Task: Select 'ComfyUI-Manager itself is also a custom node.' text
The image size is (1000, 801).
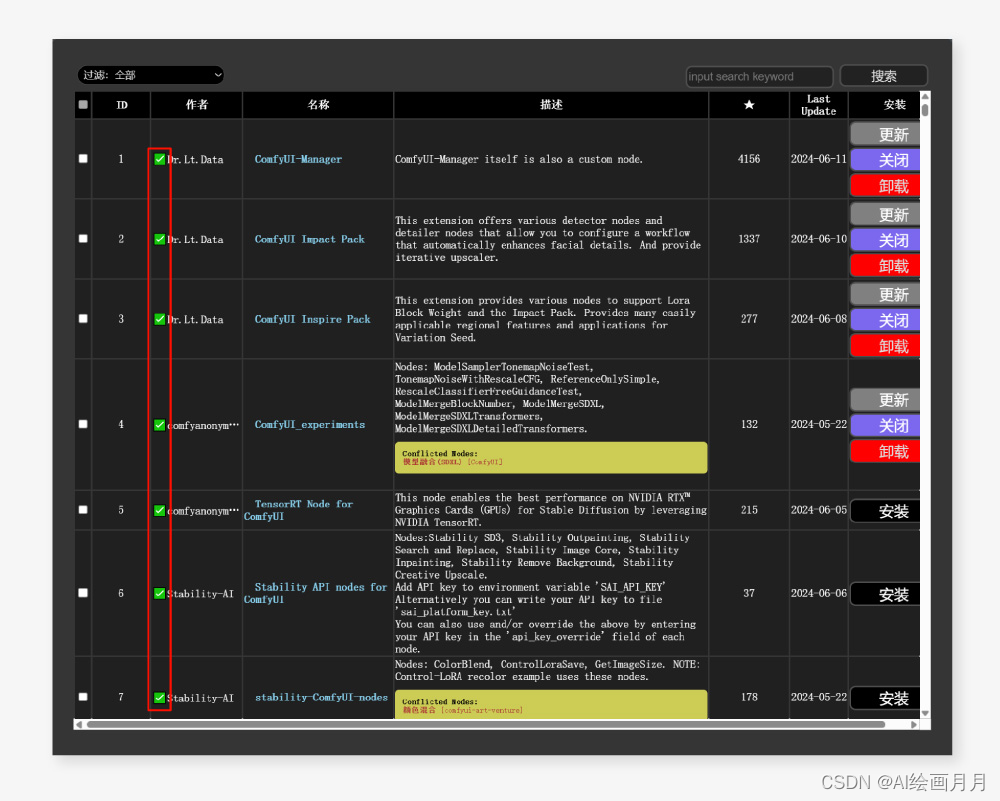Action: (518, 159)
